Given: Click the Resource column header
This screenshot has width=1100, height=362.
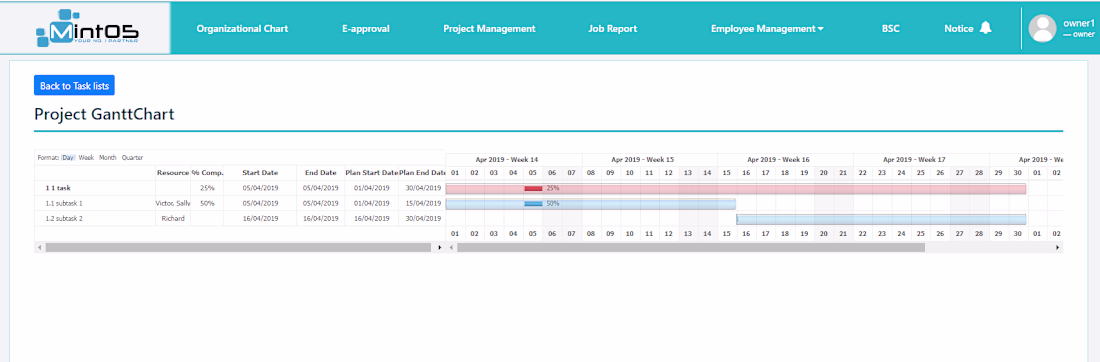Looking at the screenshot, I should point(173,173).
